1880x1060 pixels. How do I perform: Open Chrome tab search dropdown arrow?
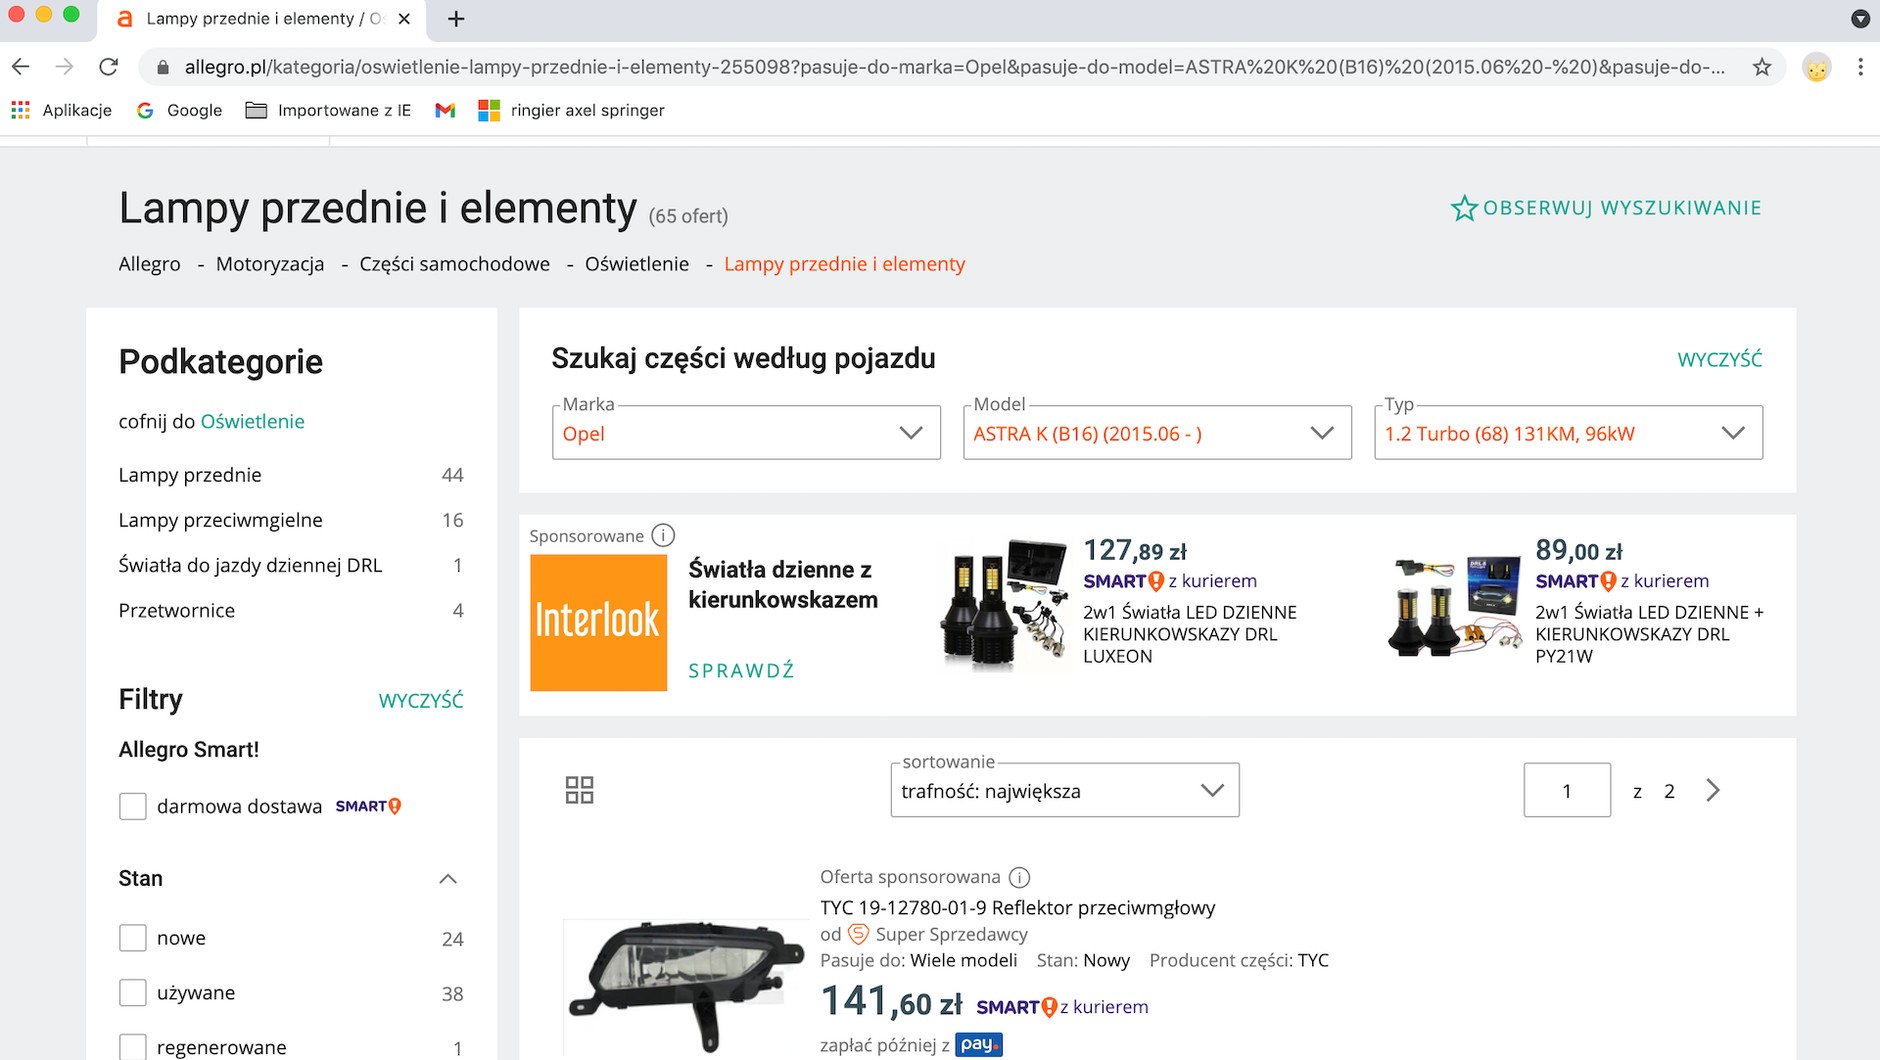coord(1860,18)
